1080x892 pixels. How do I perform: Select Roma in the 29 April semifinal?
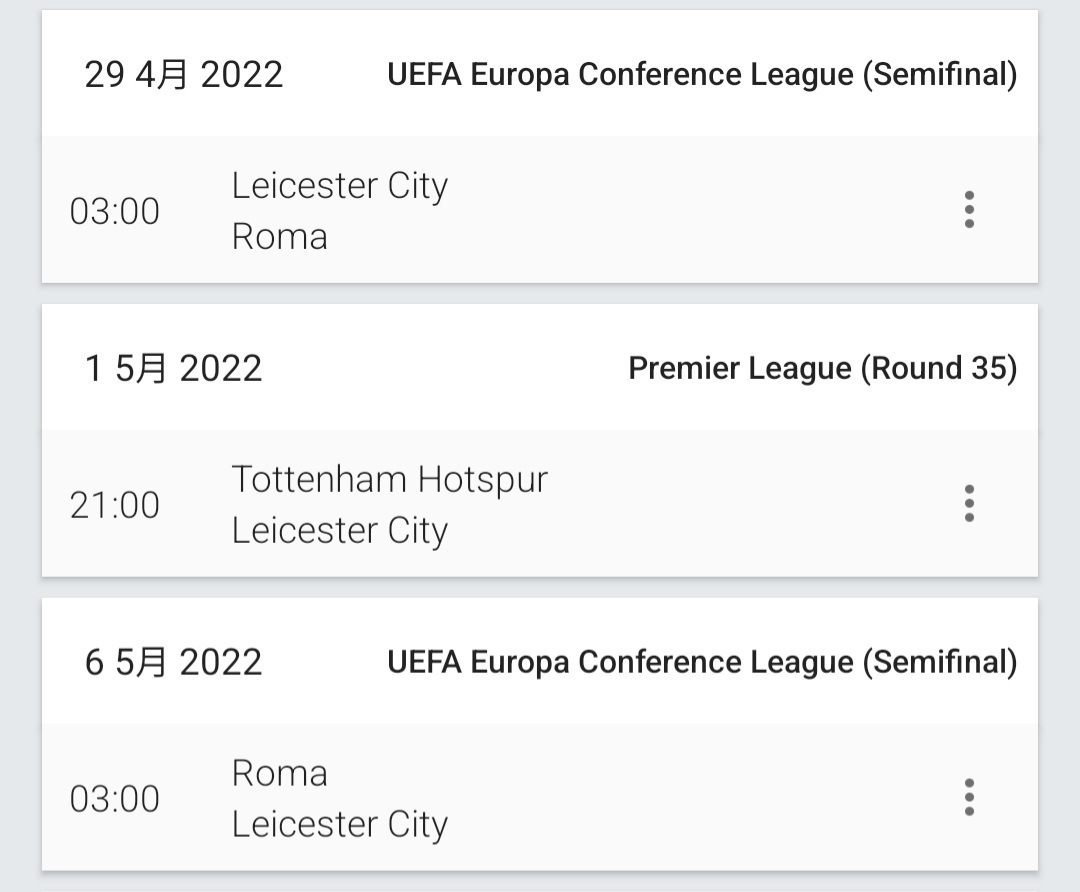280,237
